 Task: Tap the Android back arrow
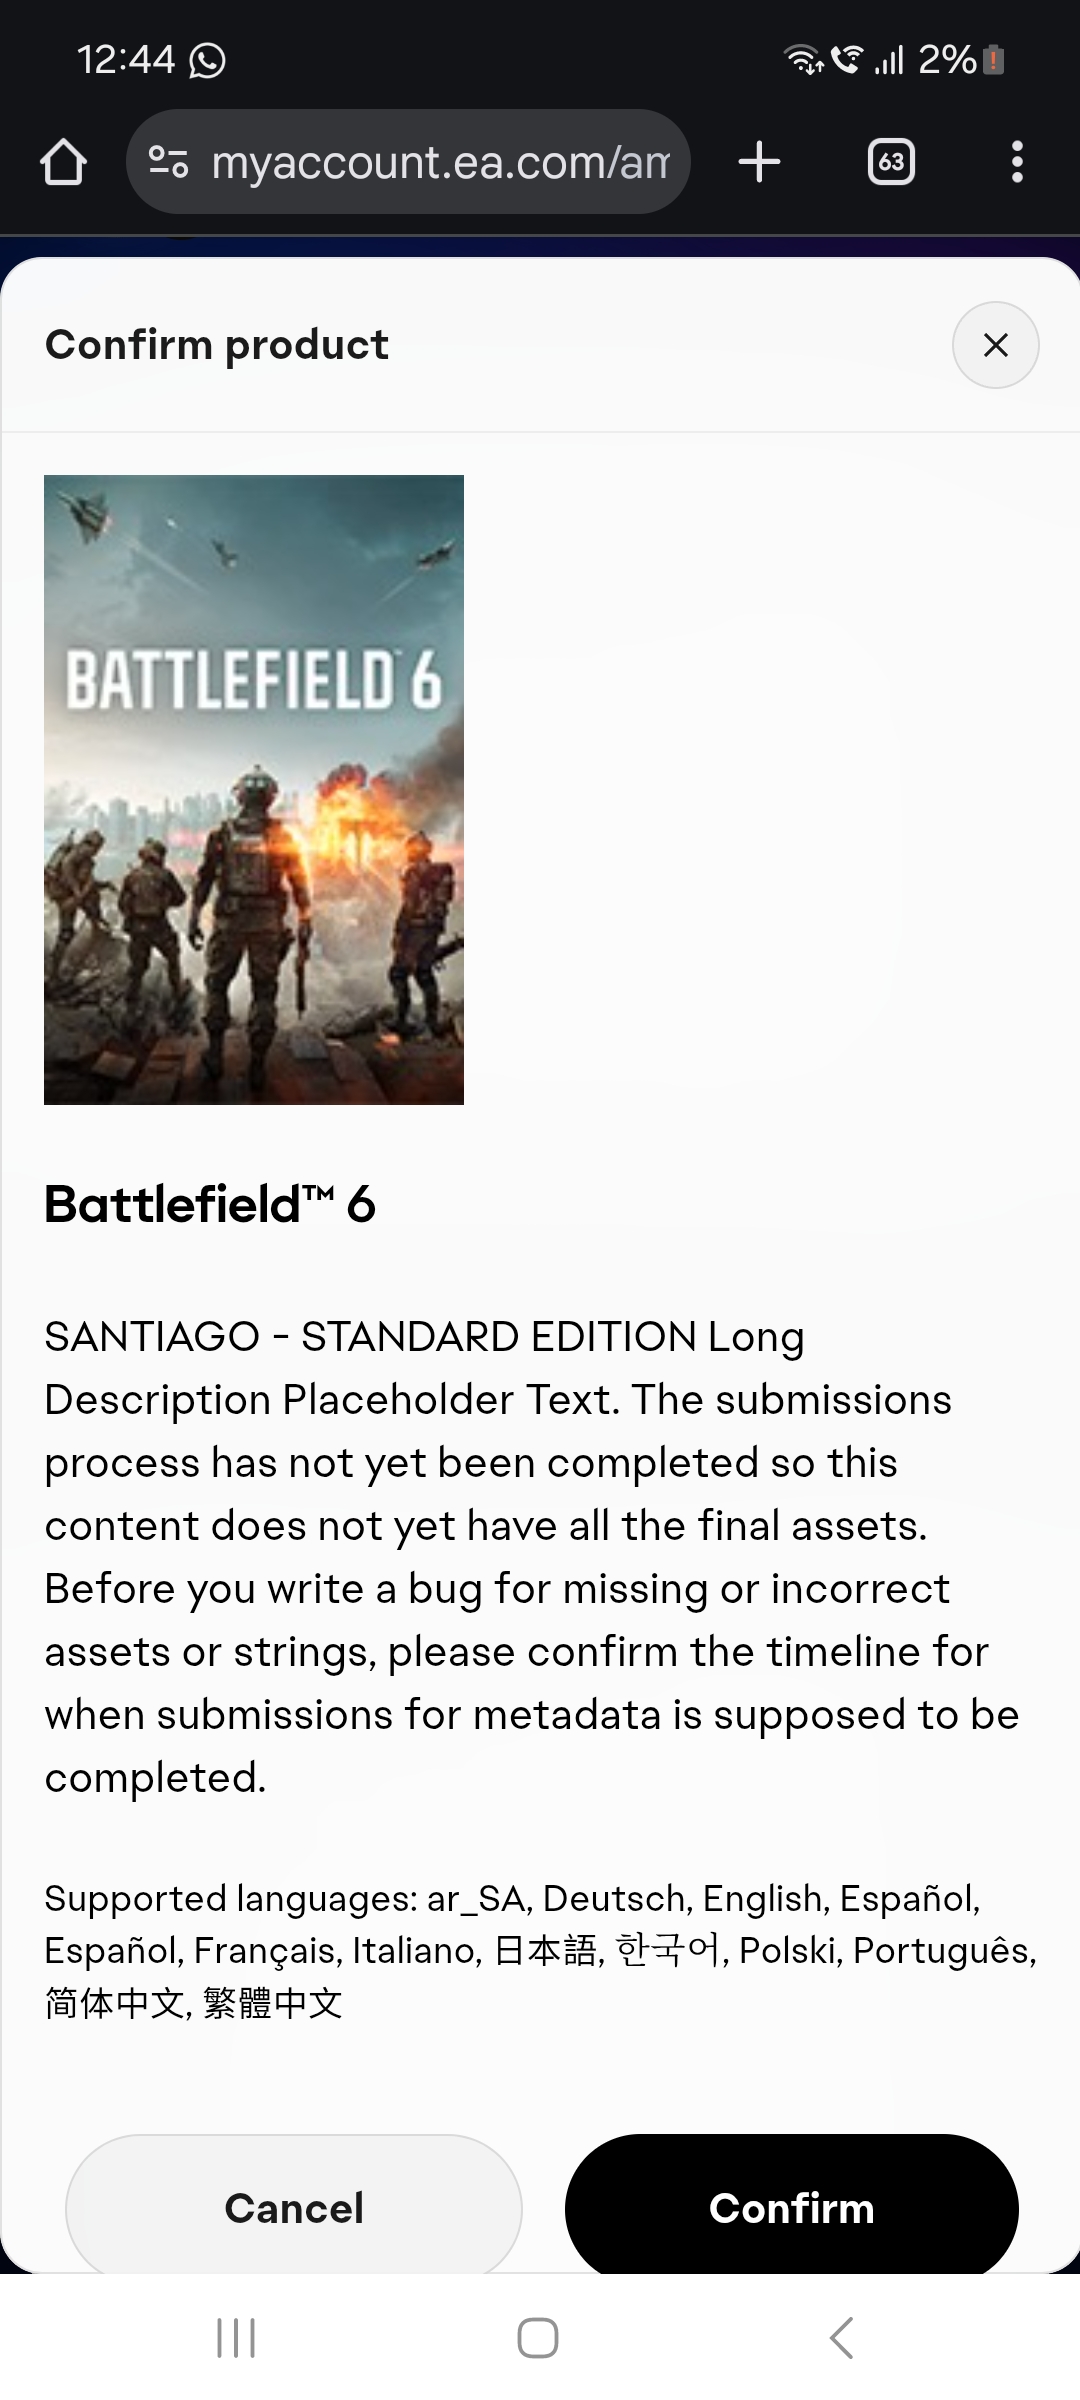(842, 2338)
